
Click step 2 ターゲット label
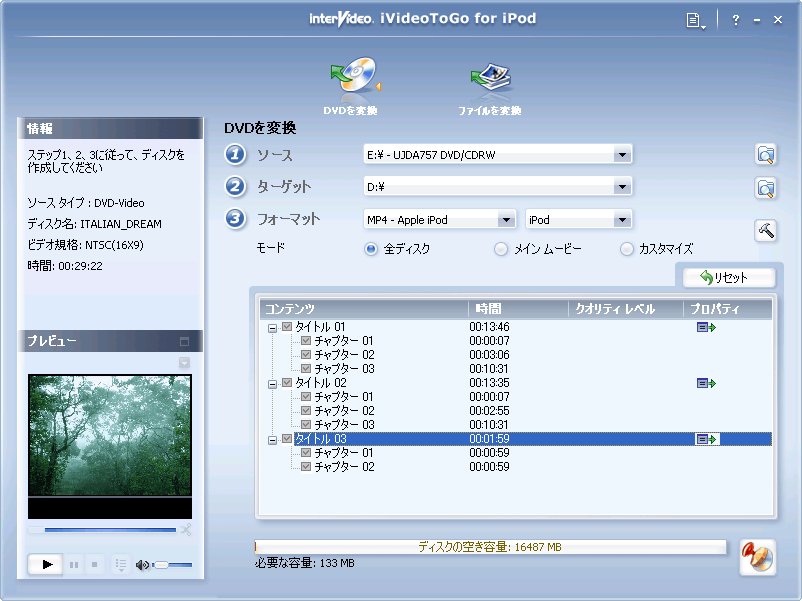click(284, 187)
